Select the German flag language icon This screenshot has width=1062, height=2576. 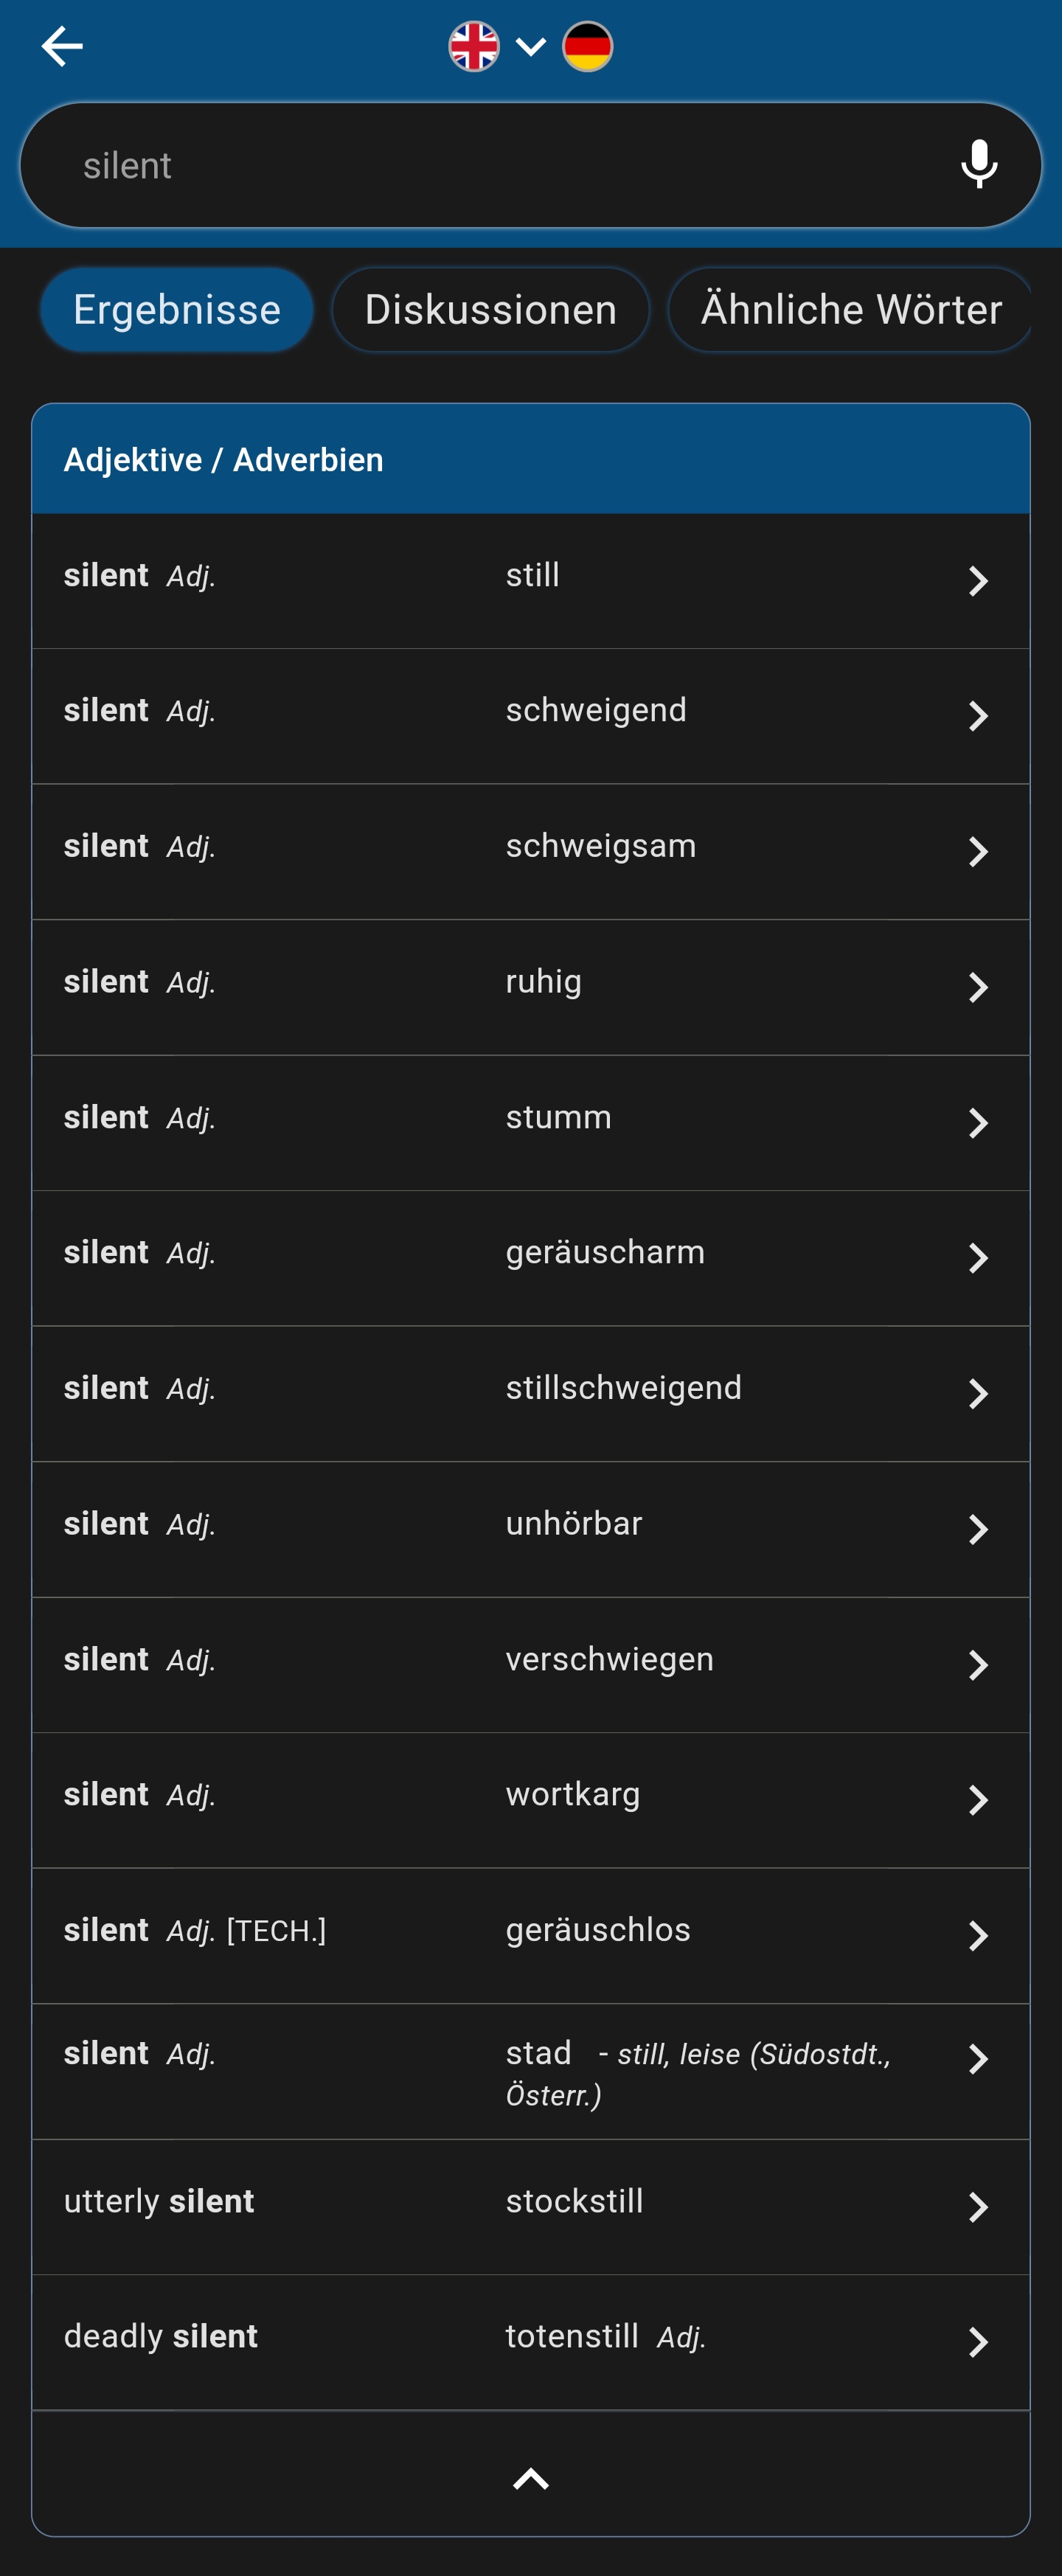coord(588,44)
